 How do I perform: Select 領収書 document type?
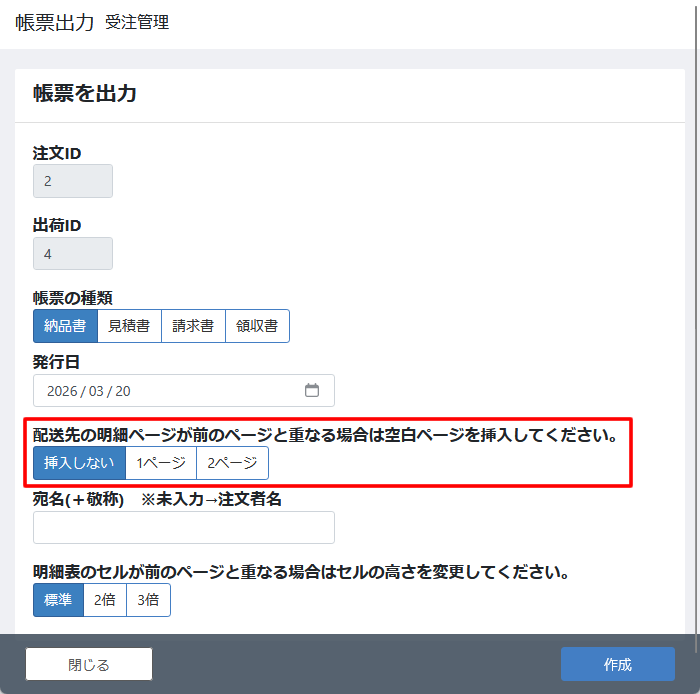point(257,326)
